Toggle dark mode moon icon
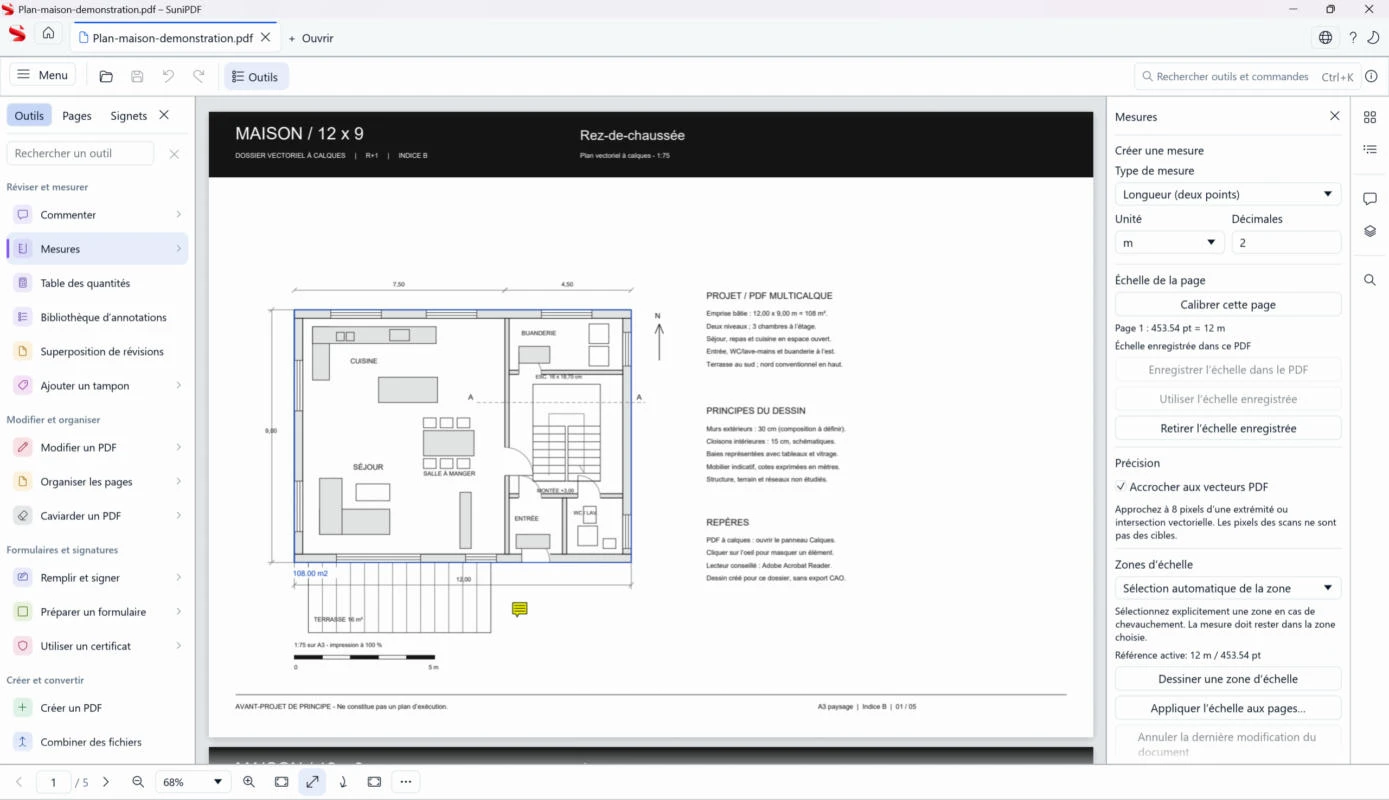1389x800 pixels. (1373, 38)
